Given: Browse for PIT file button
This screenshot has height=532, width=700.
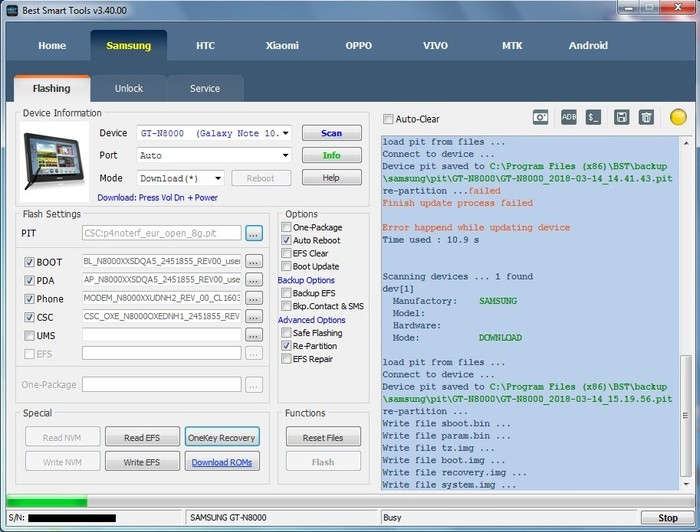Looking at the screenshot, I should pyautogui.click(x=254, y=233).
